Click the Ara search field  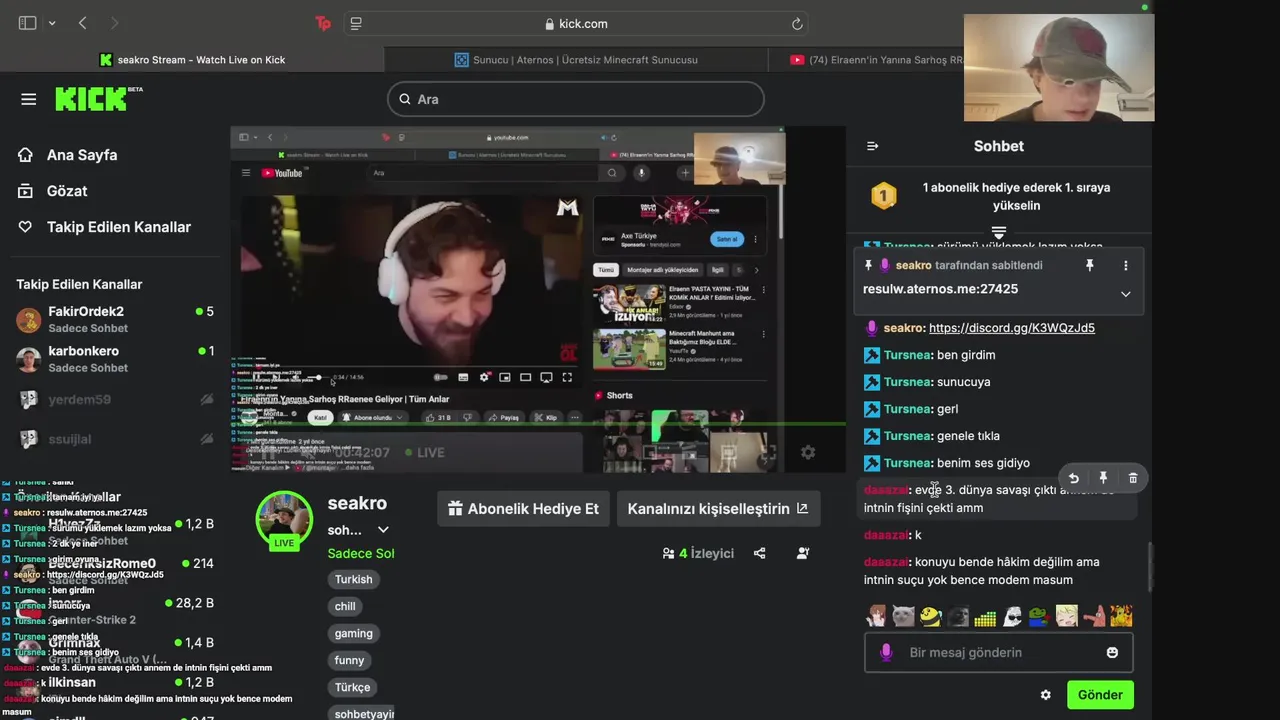576,99
